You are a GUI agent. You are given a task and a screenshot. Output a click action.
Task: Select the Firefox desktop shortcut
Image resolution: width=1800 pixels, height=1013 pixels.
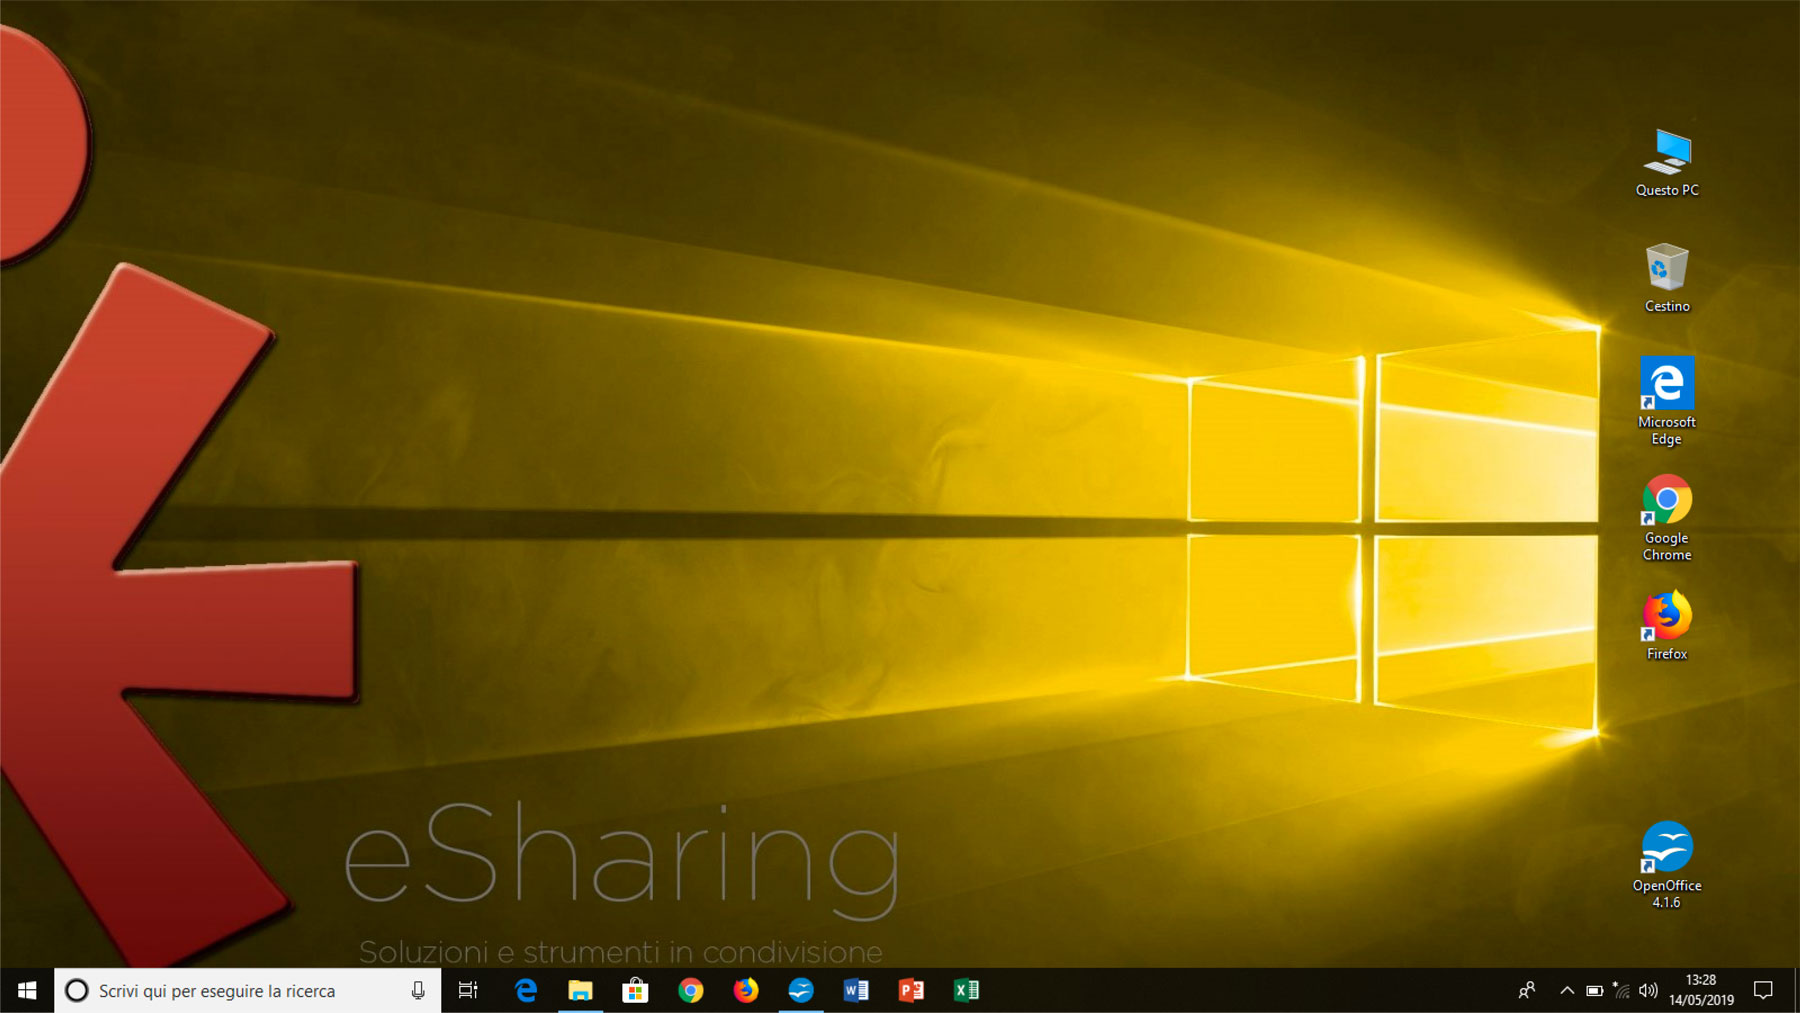tap(1667, 626)
